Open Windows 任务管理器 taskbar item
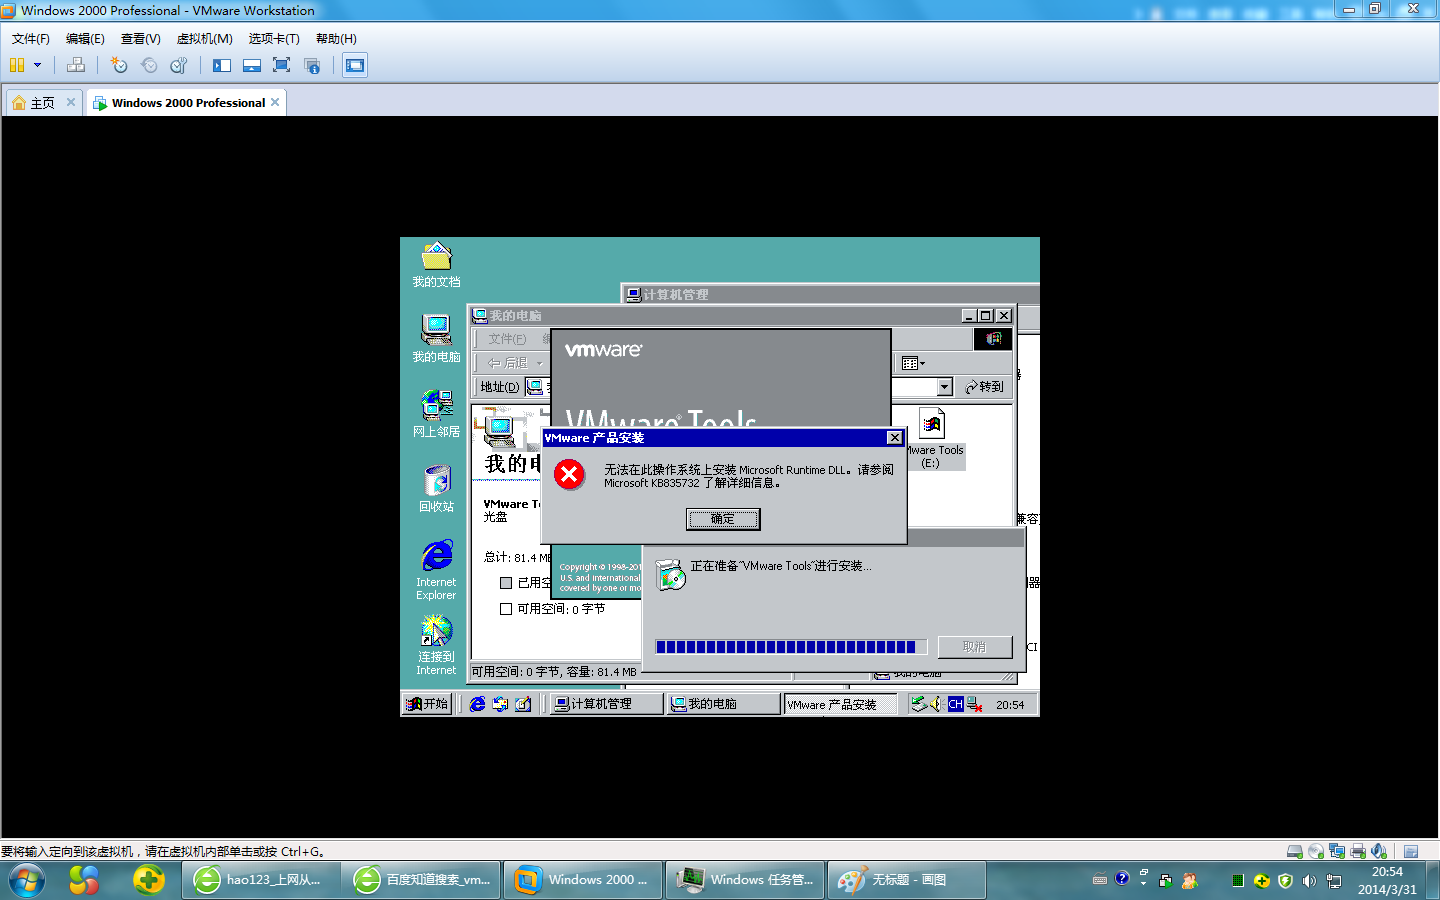 (x=745, y=880)
